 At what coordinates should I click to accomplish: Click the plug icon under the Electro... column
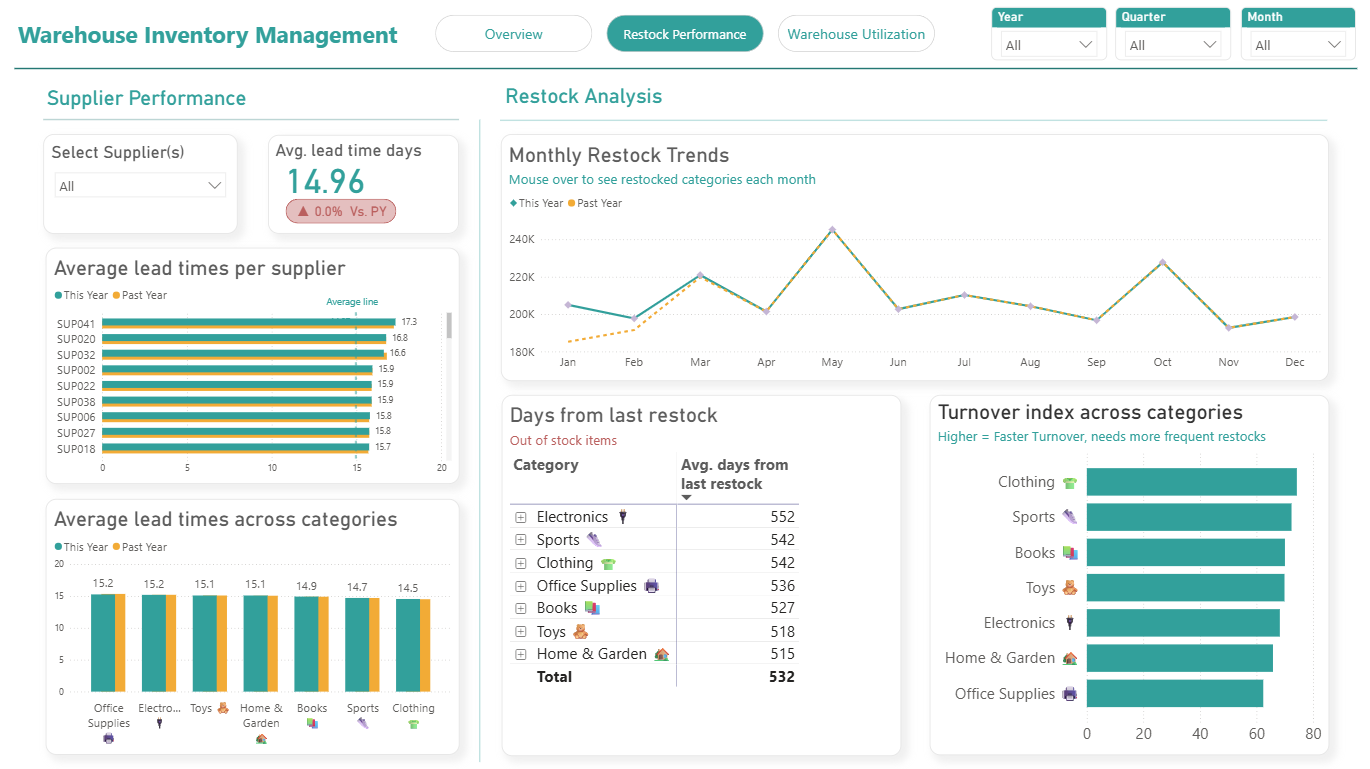click(x=159, y=723)
